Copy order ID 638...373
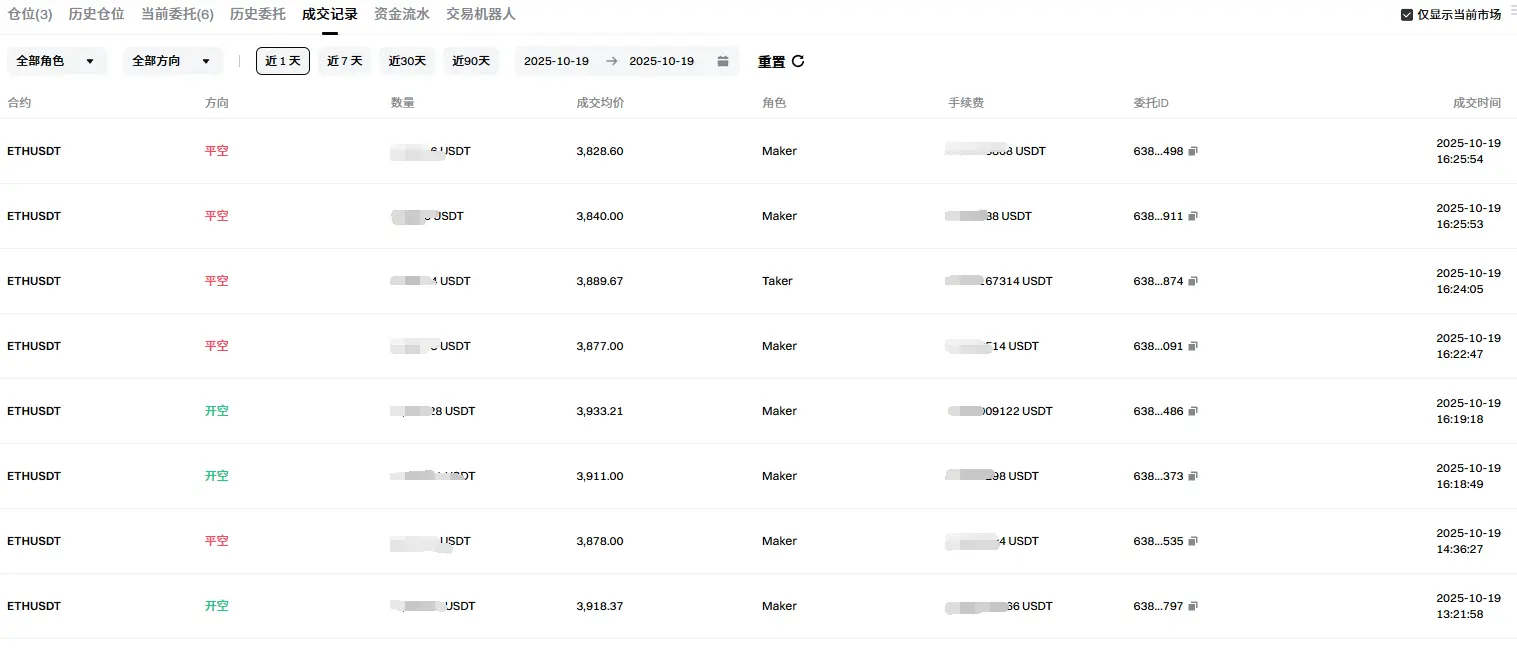This screenshot has height=651, width=1517. click(1193, 477)
